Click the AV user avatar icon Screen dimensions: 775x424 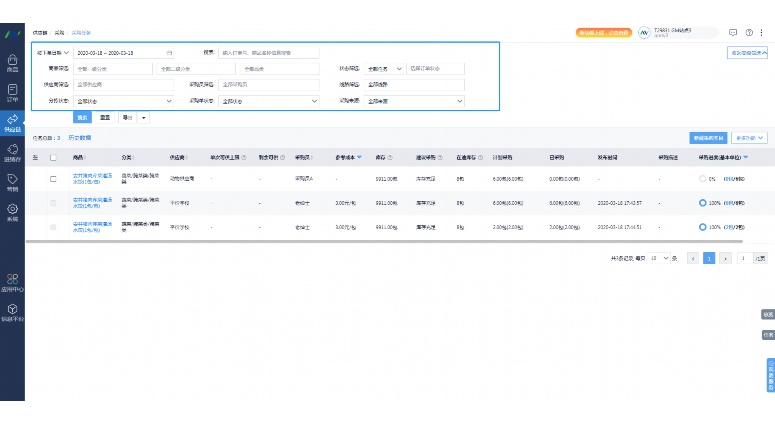[644, 33]
